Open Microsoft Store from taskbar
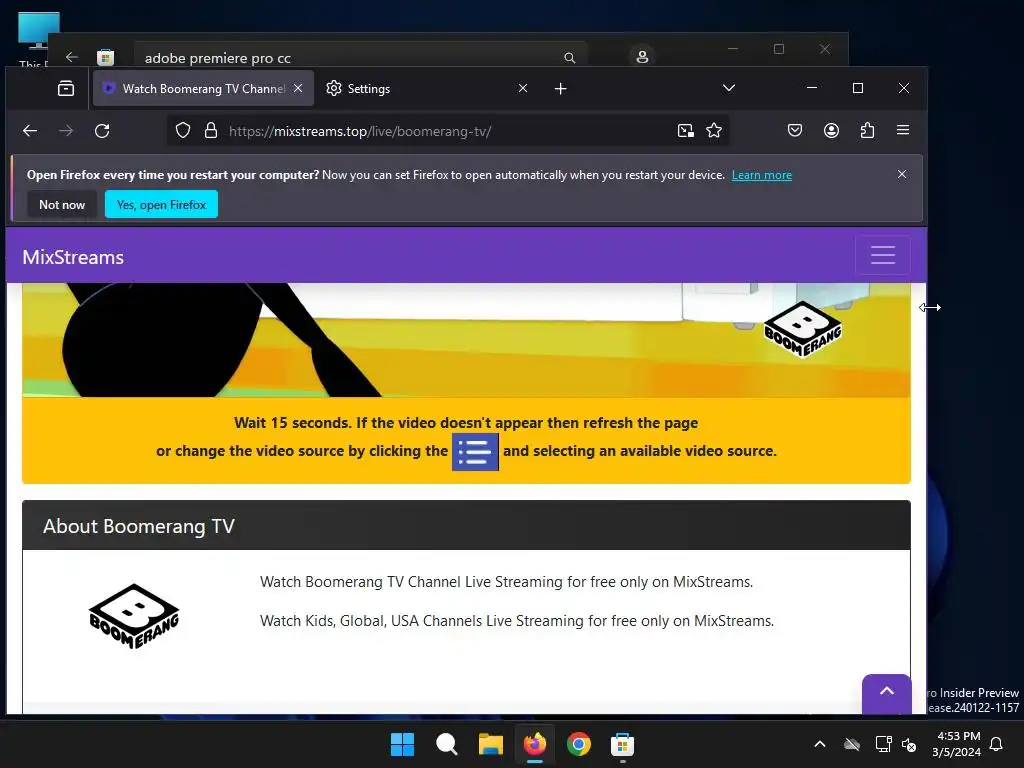Image resolution: width=1024 pixels, height=768 pixels. pyautogui.click(x=622, y=744)
